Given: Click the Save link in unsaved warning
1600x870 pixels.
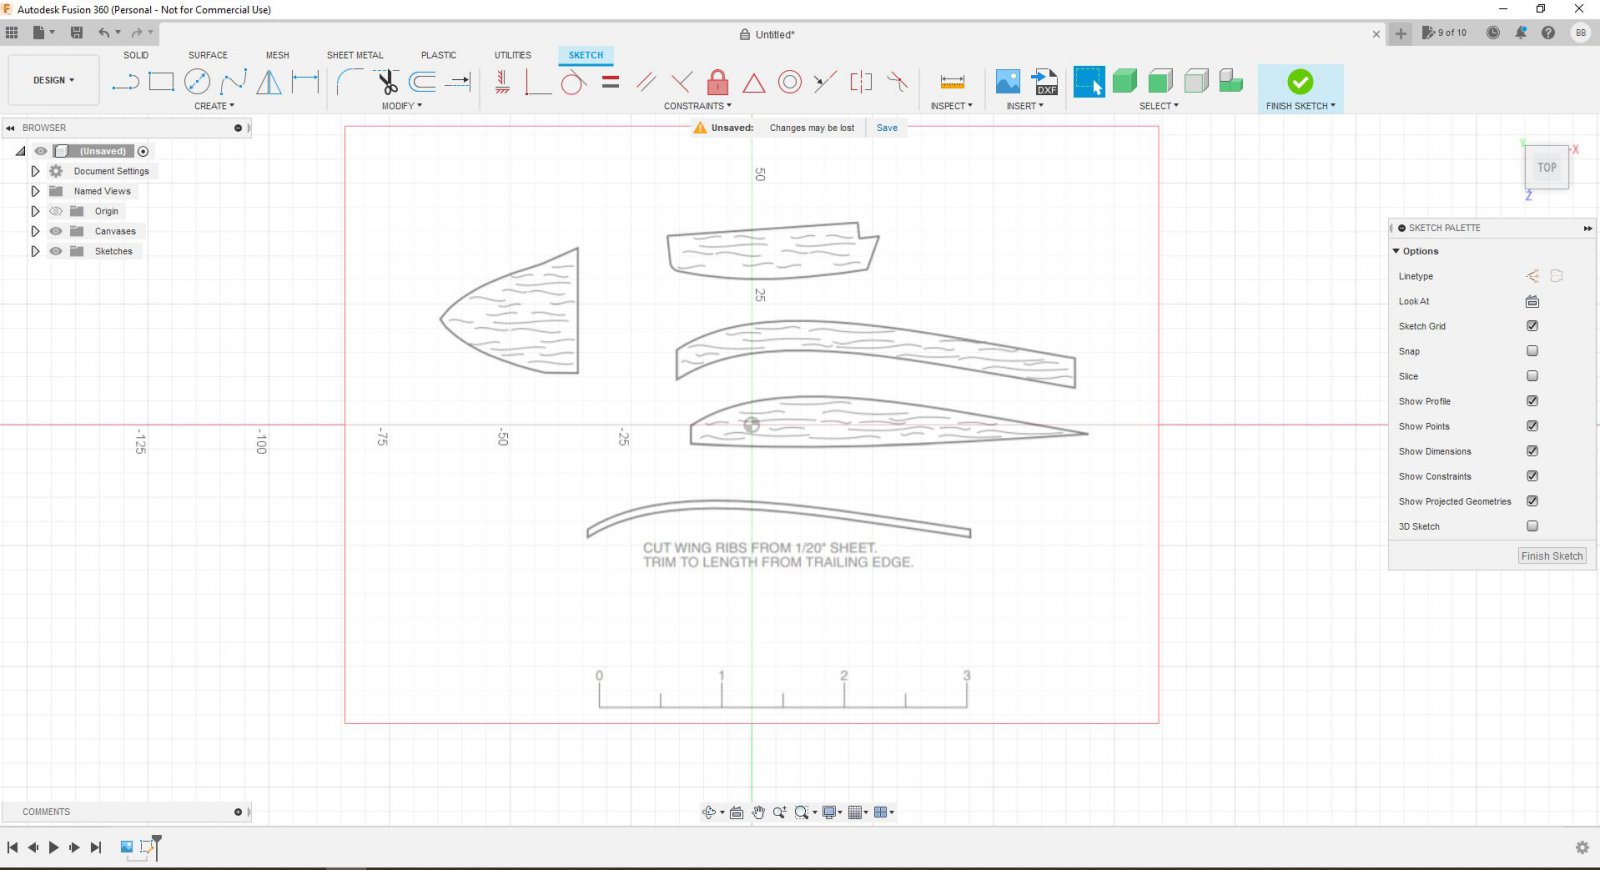Looking at the screenshot, I should pos(887,128).
